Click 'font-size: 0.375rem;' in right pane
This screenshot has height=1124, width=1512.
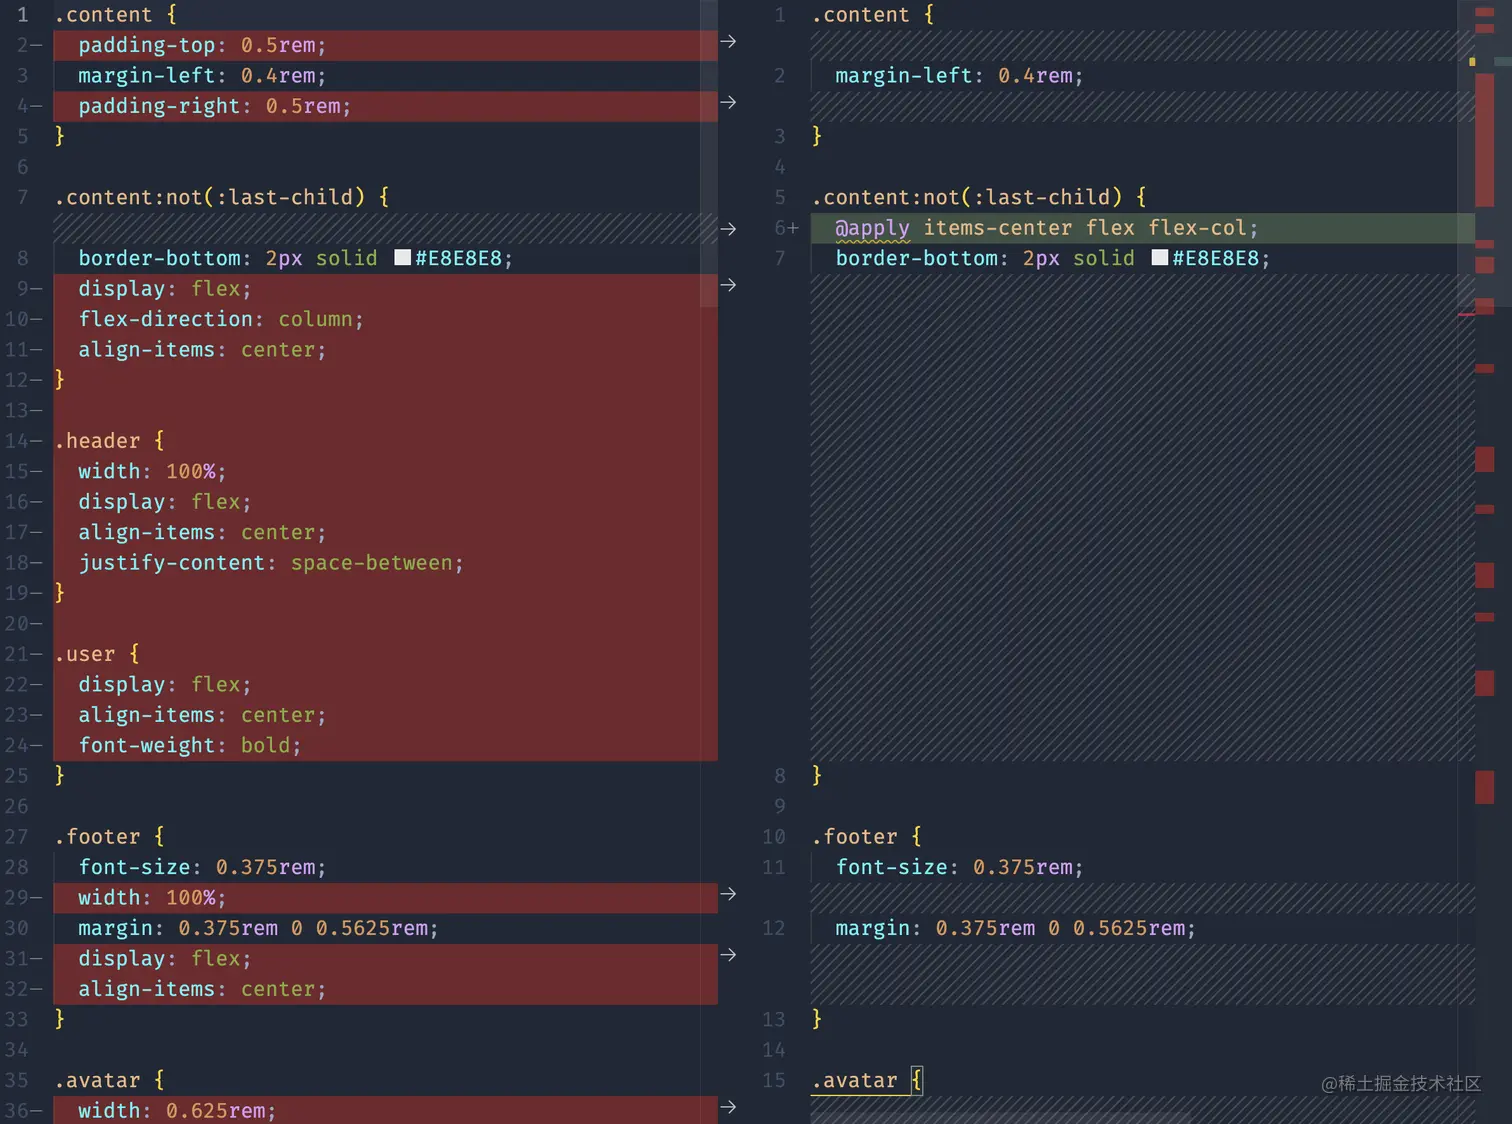coord(959,867)
